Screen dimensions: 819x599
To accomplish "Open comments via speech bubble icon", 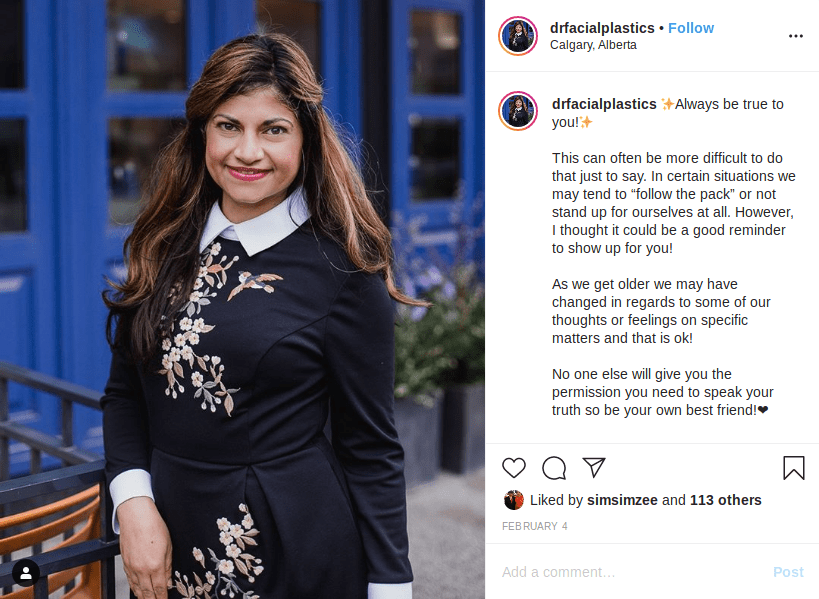I will point(554,467).
